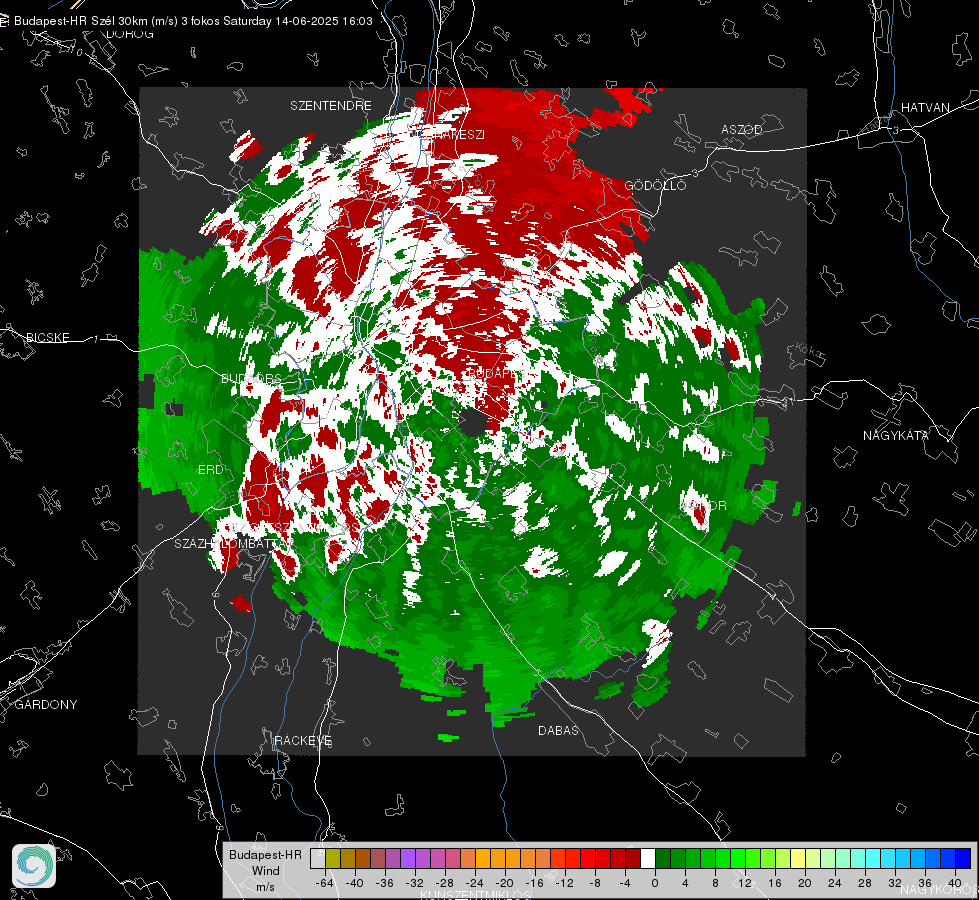This screenshot has width=979, height=900.
Task: Click the swirl logo icon at bottom left
Action: click(34, 866)
